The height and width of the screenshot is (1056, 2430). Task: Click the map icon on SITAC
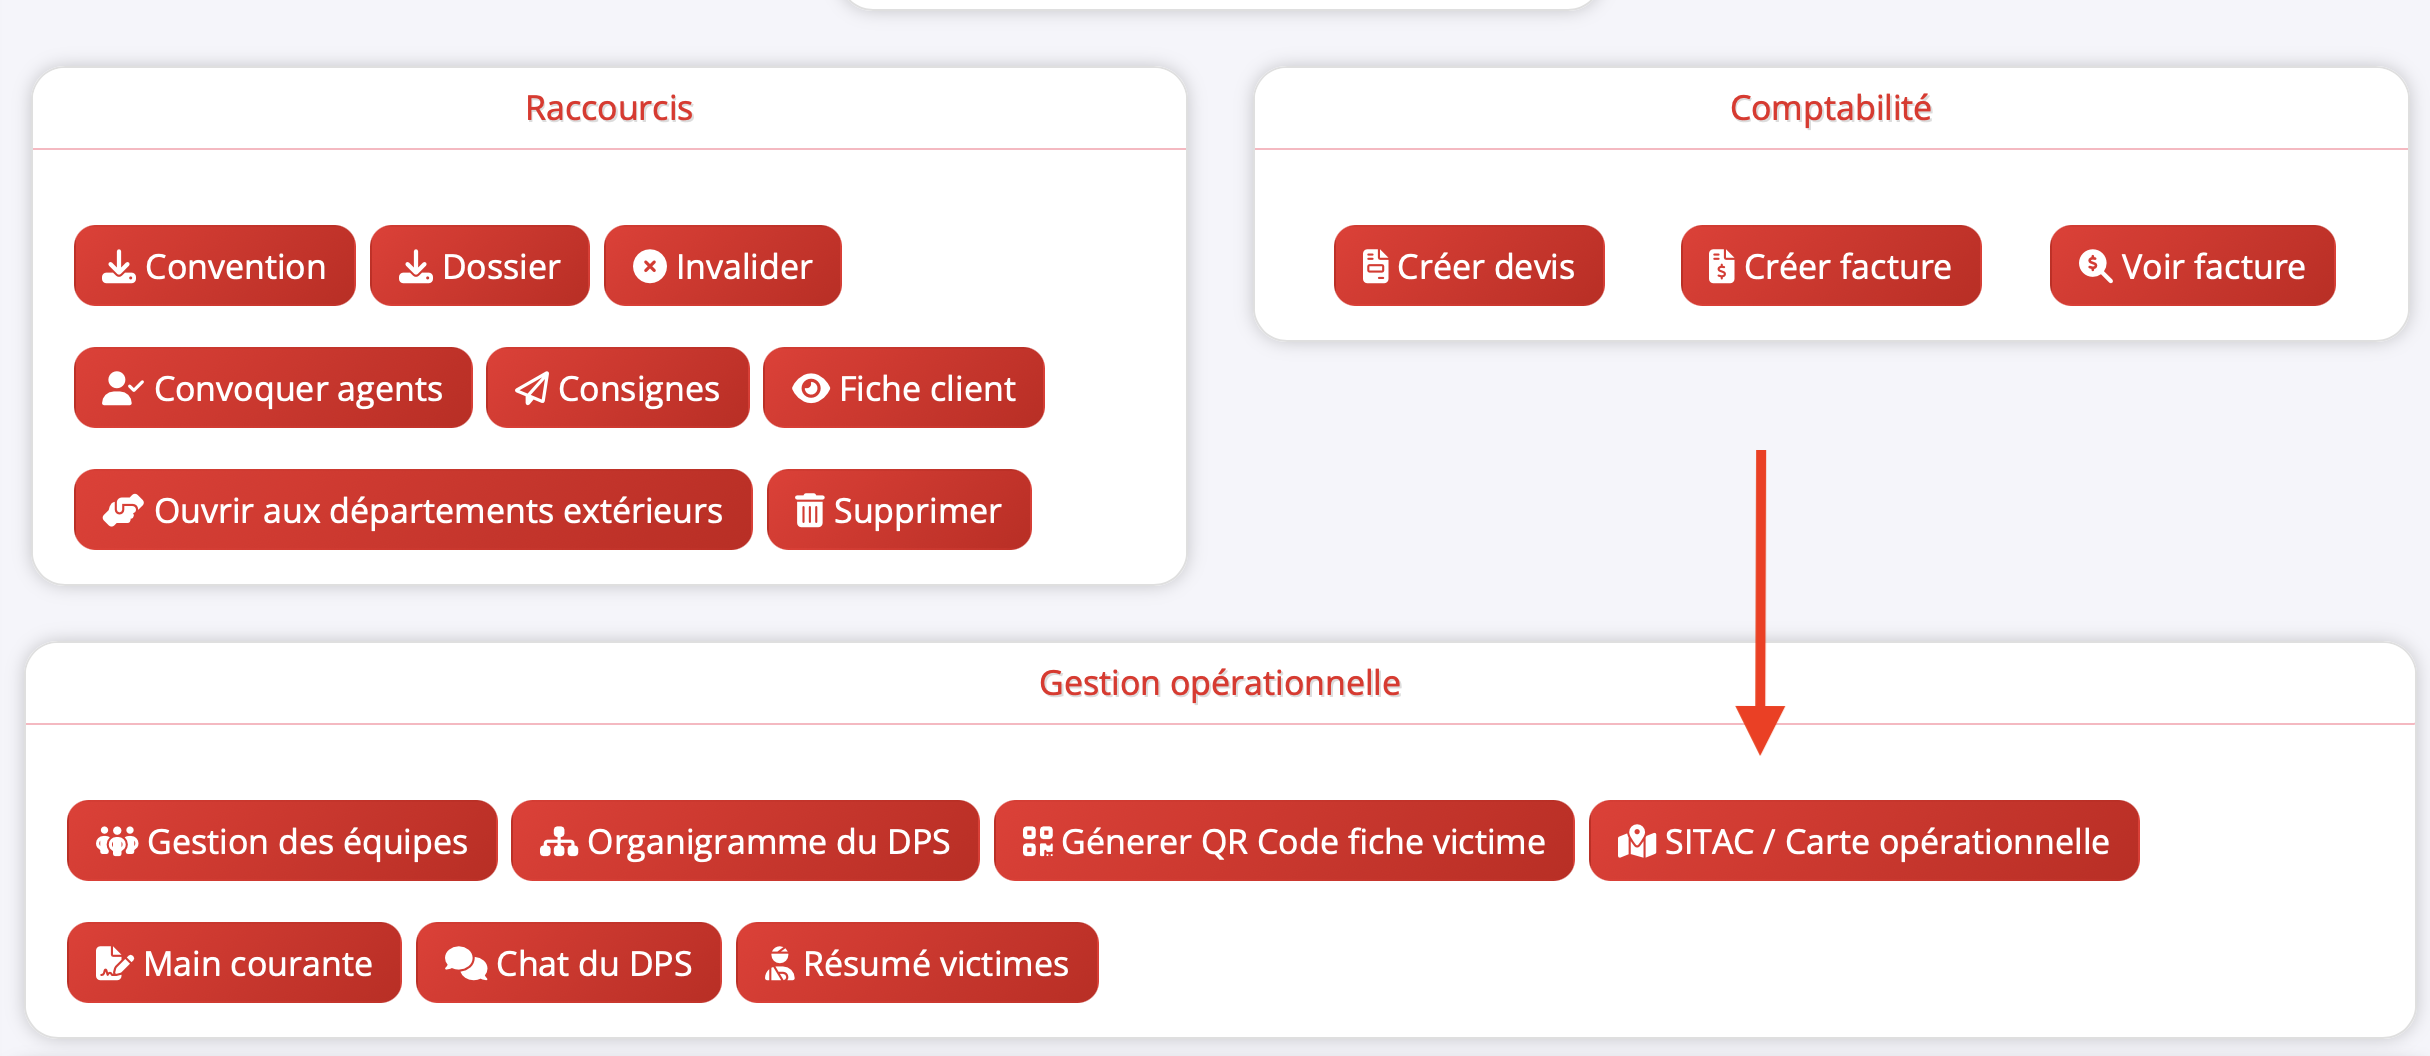pyautogui.click(x=1637, y=842)
